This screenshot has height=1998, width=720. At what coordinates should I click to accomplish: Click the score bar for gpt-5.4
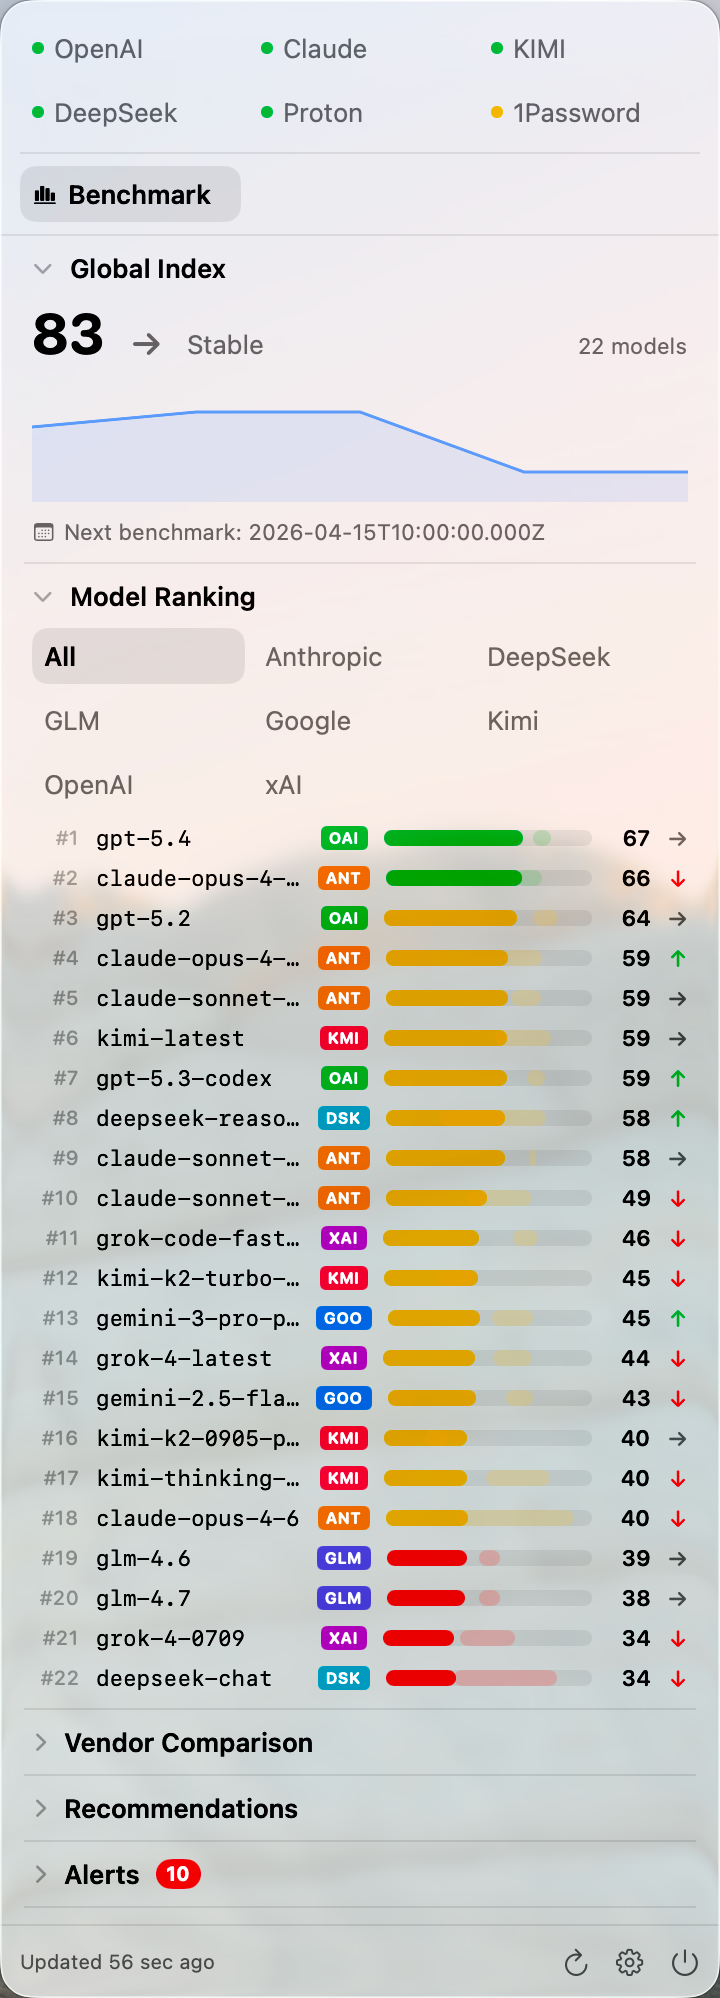(x=487, y=838)
